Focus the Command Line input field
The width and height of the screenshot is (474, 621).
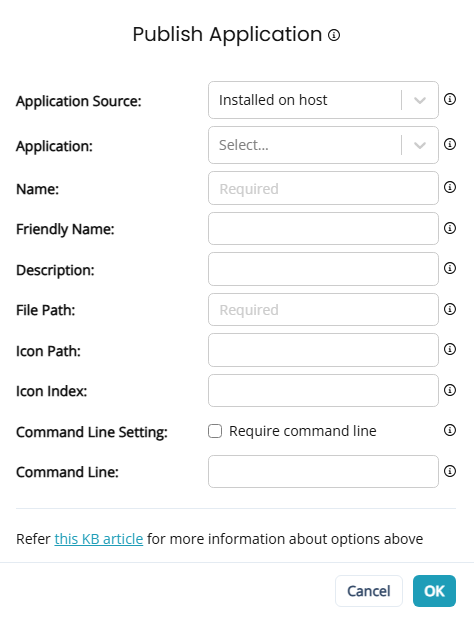(x=323, y=471)
